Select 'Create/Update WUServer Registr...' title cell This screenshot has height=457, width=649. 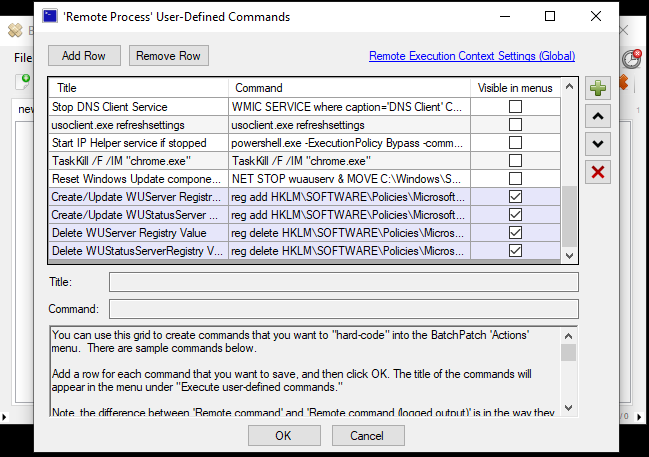(x=138, y=197)
